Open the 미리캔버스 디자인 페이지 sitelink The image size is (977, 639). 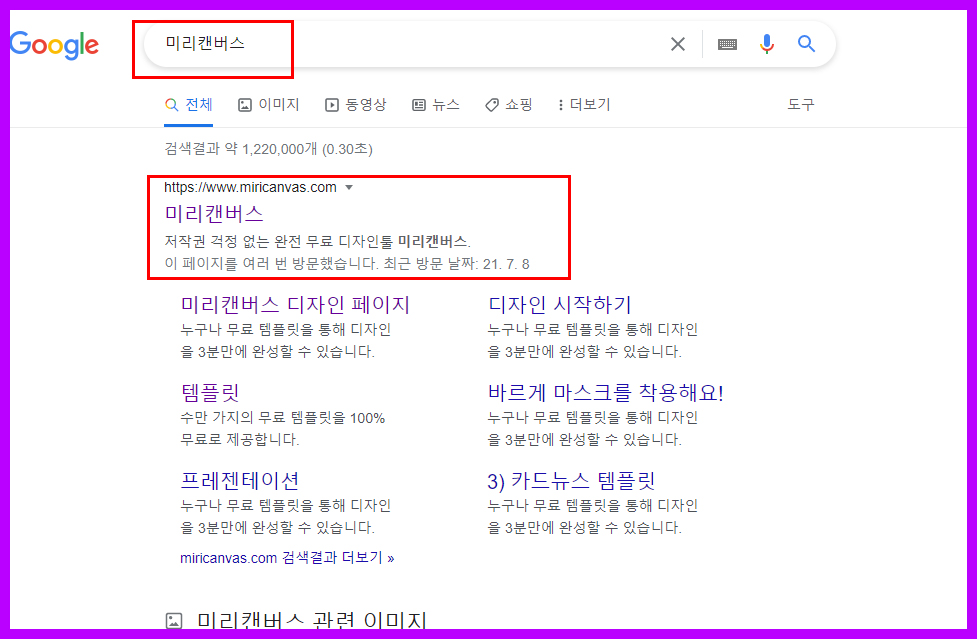[x=295, y=305]
